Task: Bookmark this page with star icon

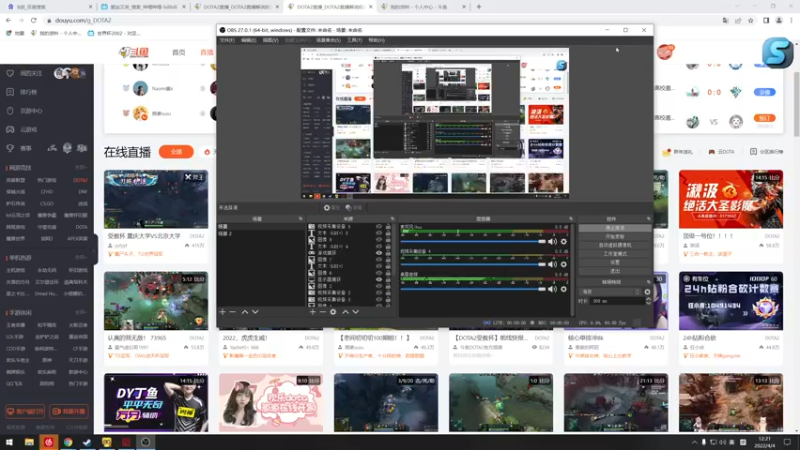Action: coord(751,20)
